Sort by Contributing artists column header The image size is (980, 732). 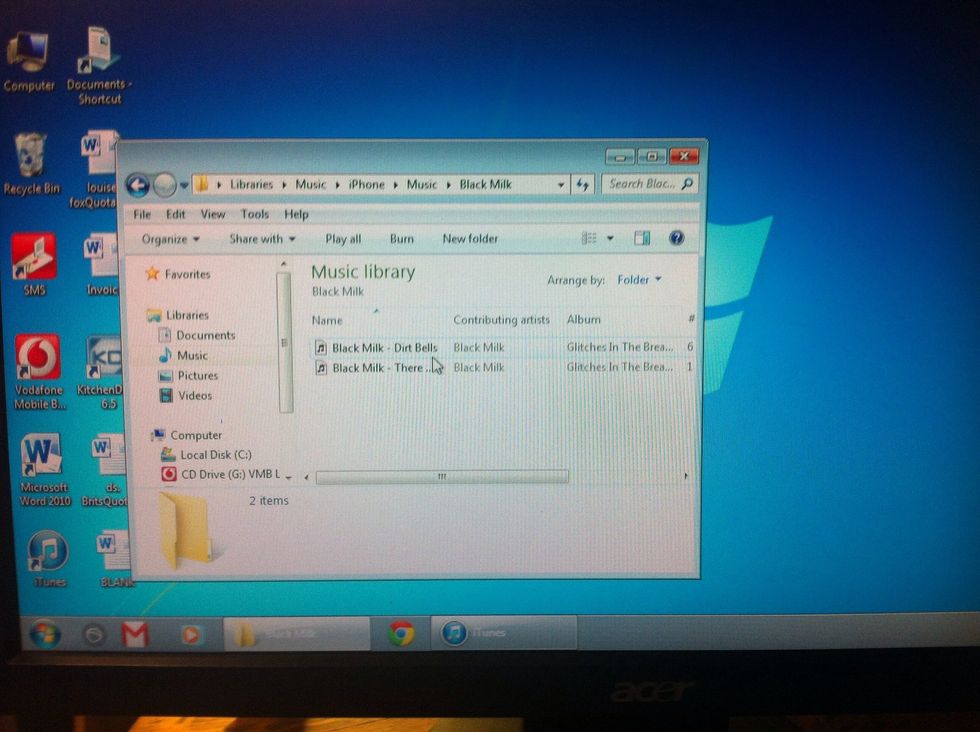pos(501,319)
